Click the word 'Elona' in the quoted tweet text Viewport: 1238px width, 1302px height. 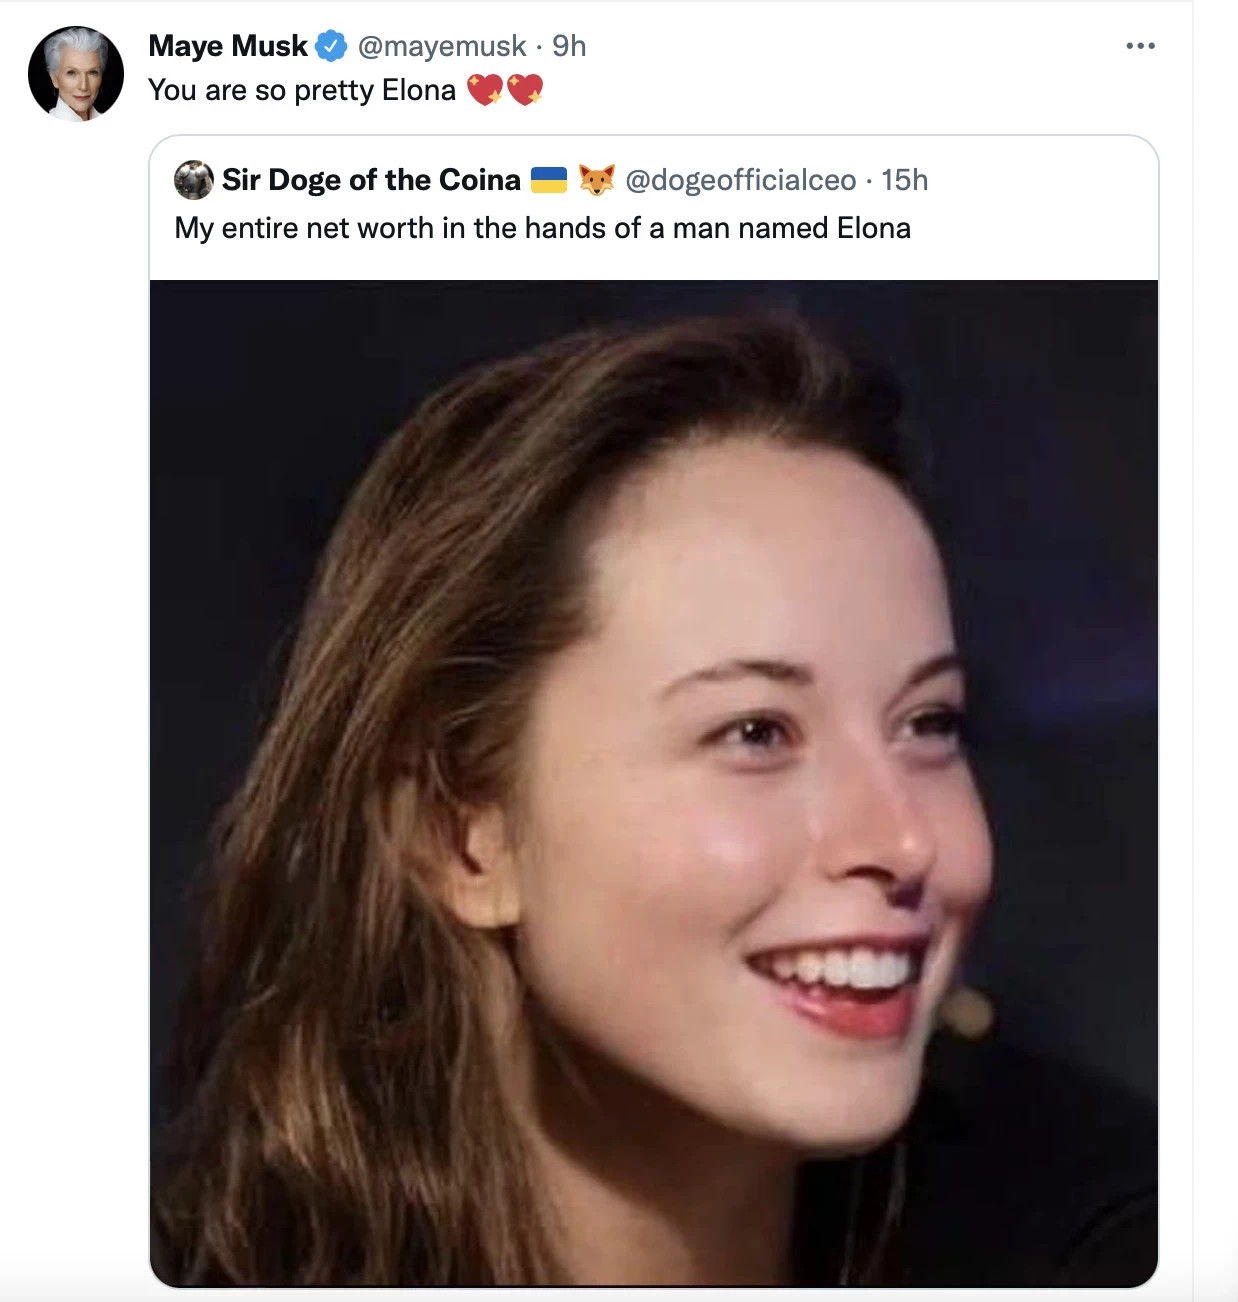click(874, 228)
